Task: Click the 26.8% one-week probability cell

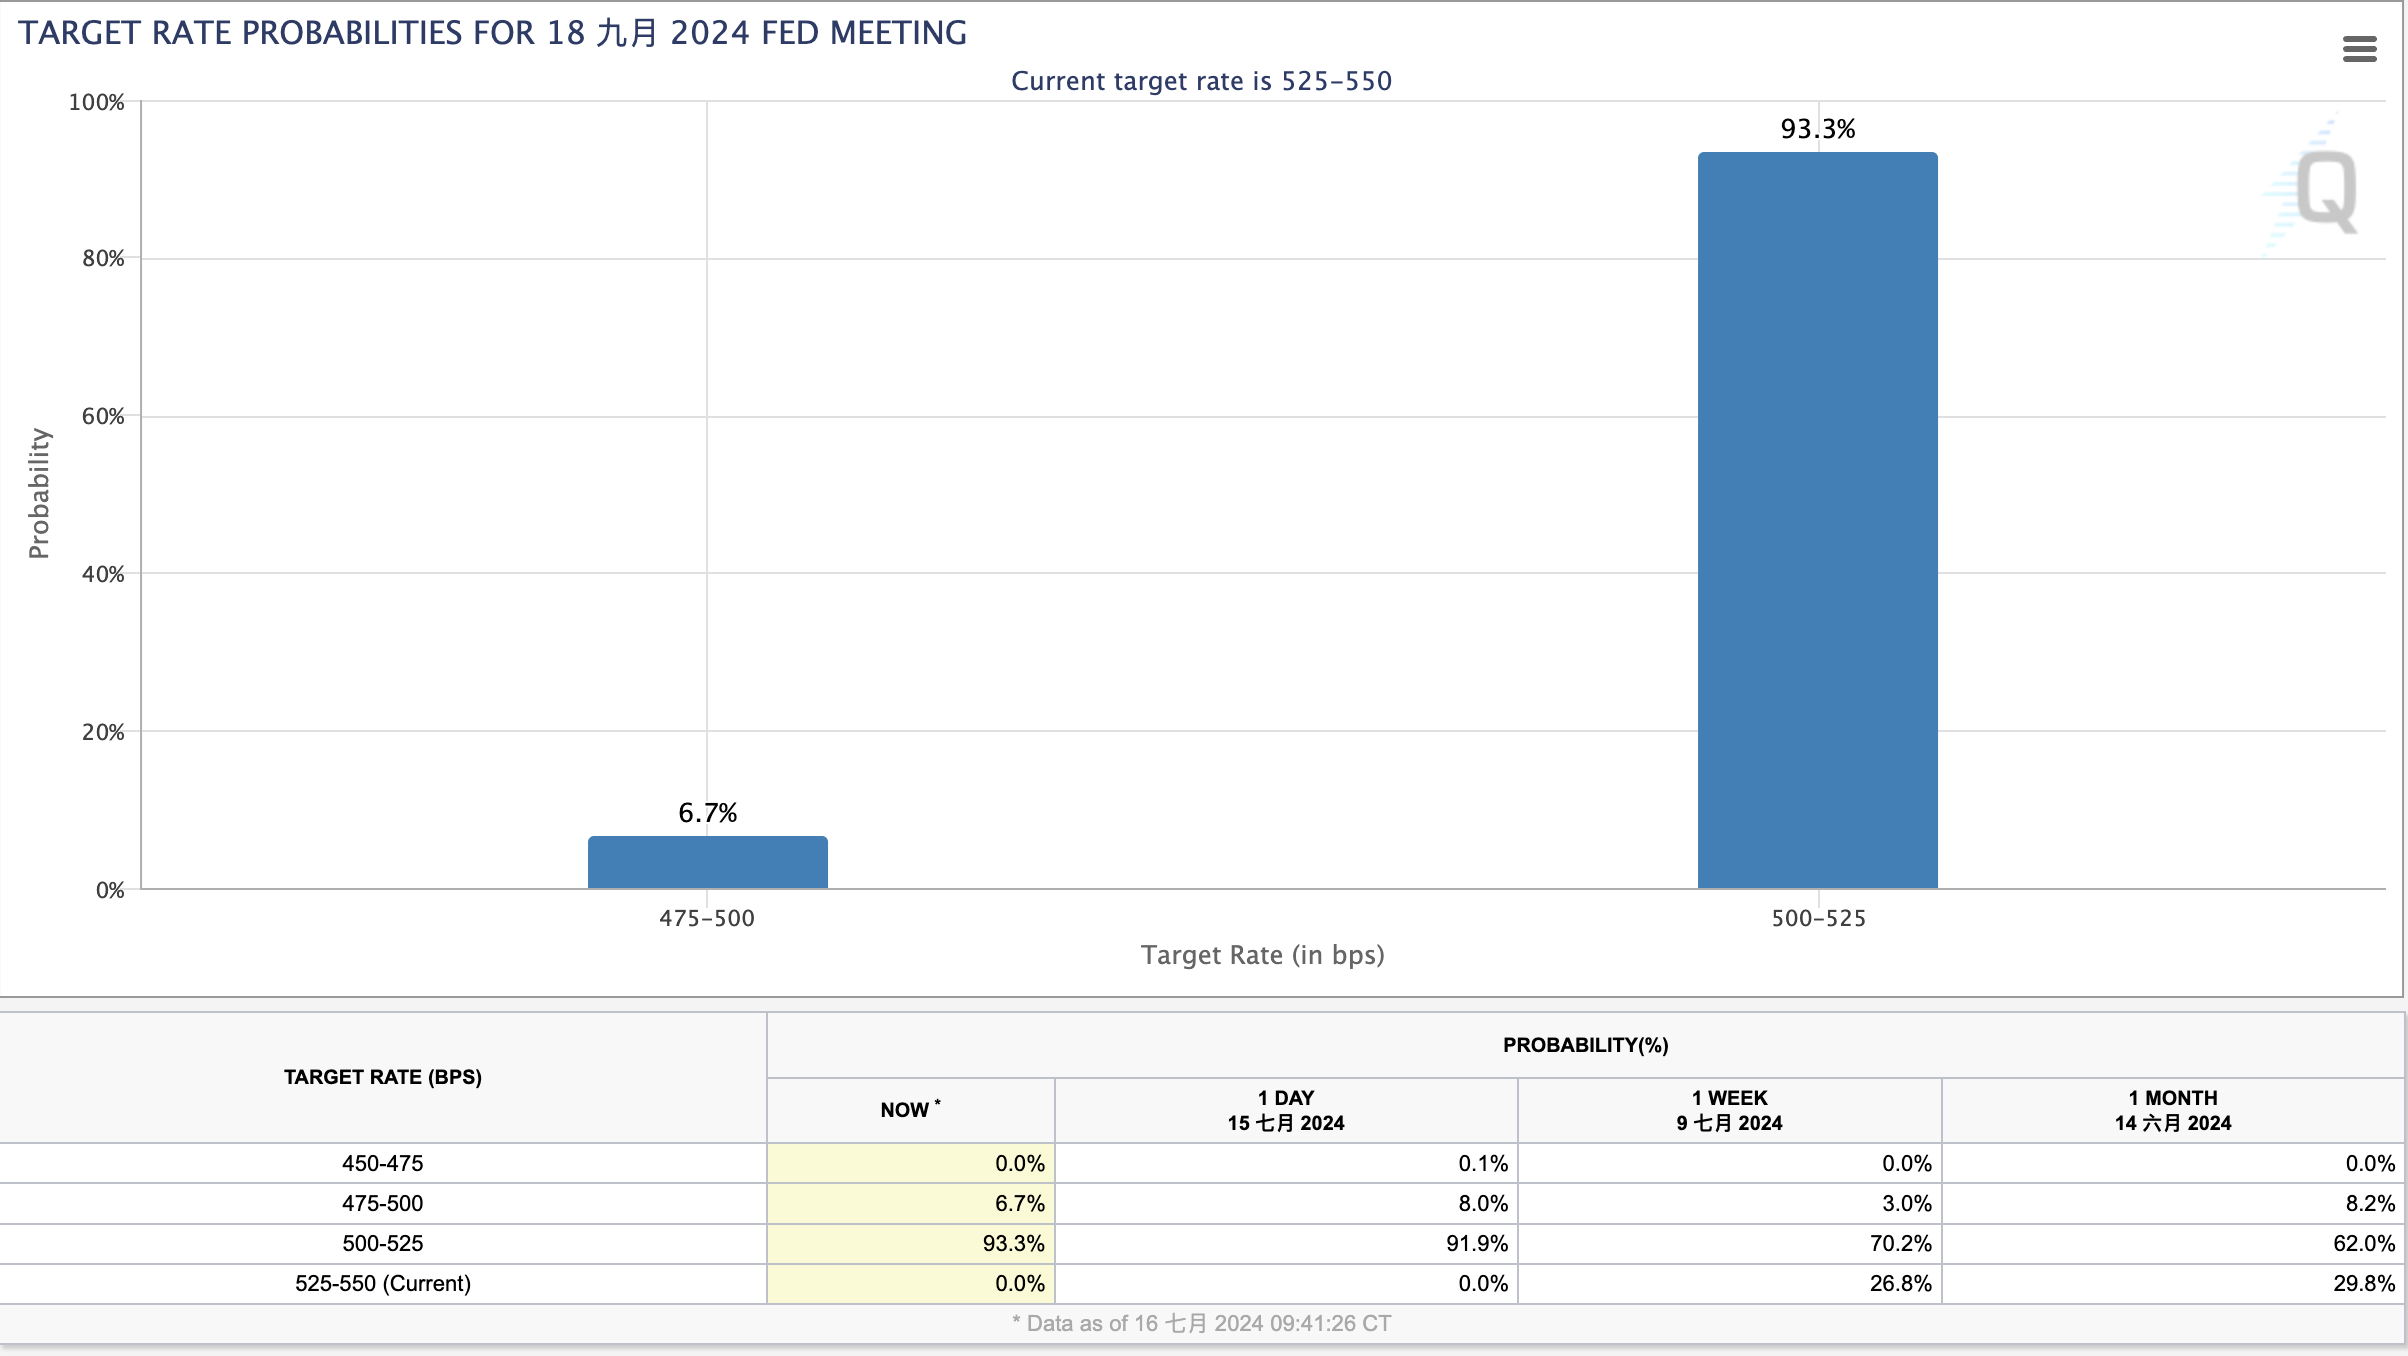Action: tap(1729, 1283)
